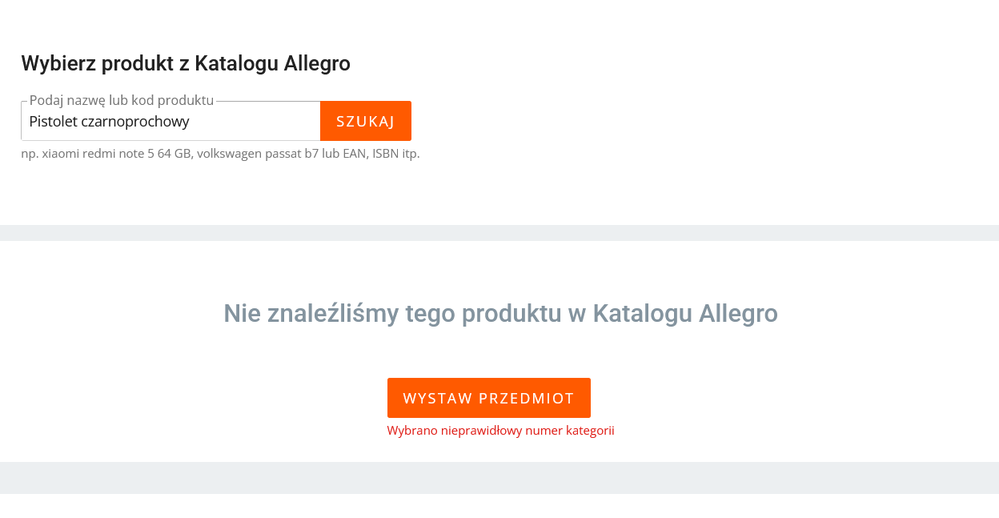
Task: Click the SZUKAJ search button
Action: 365,121
